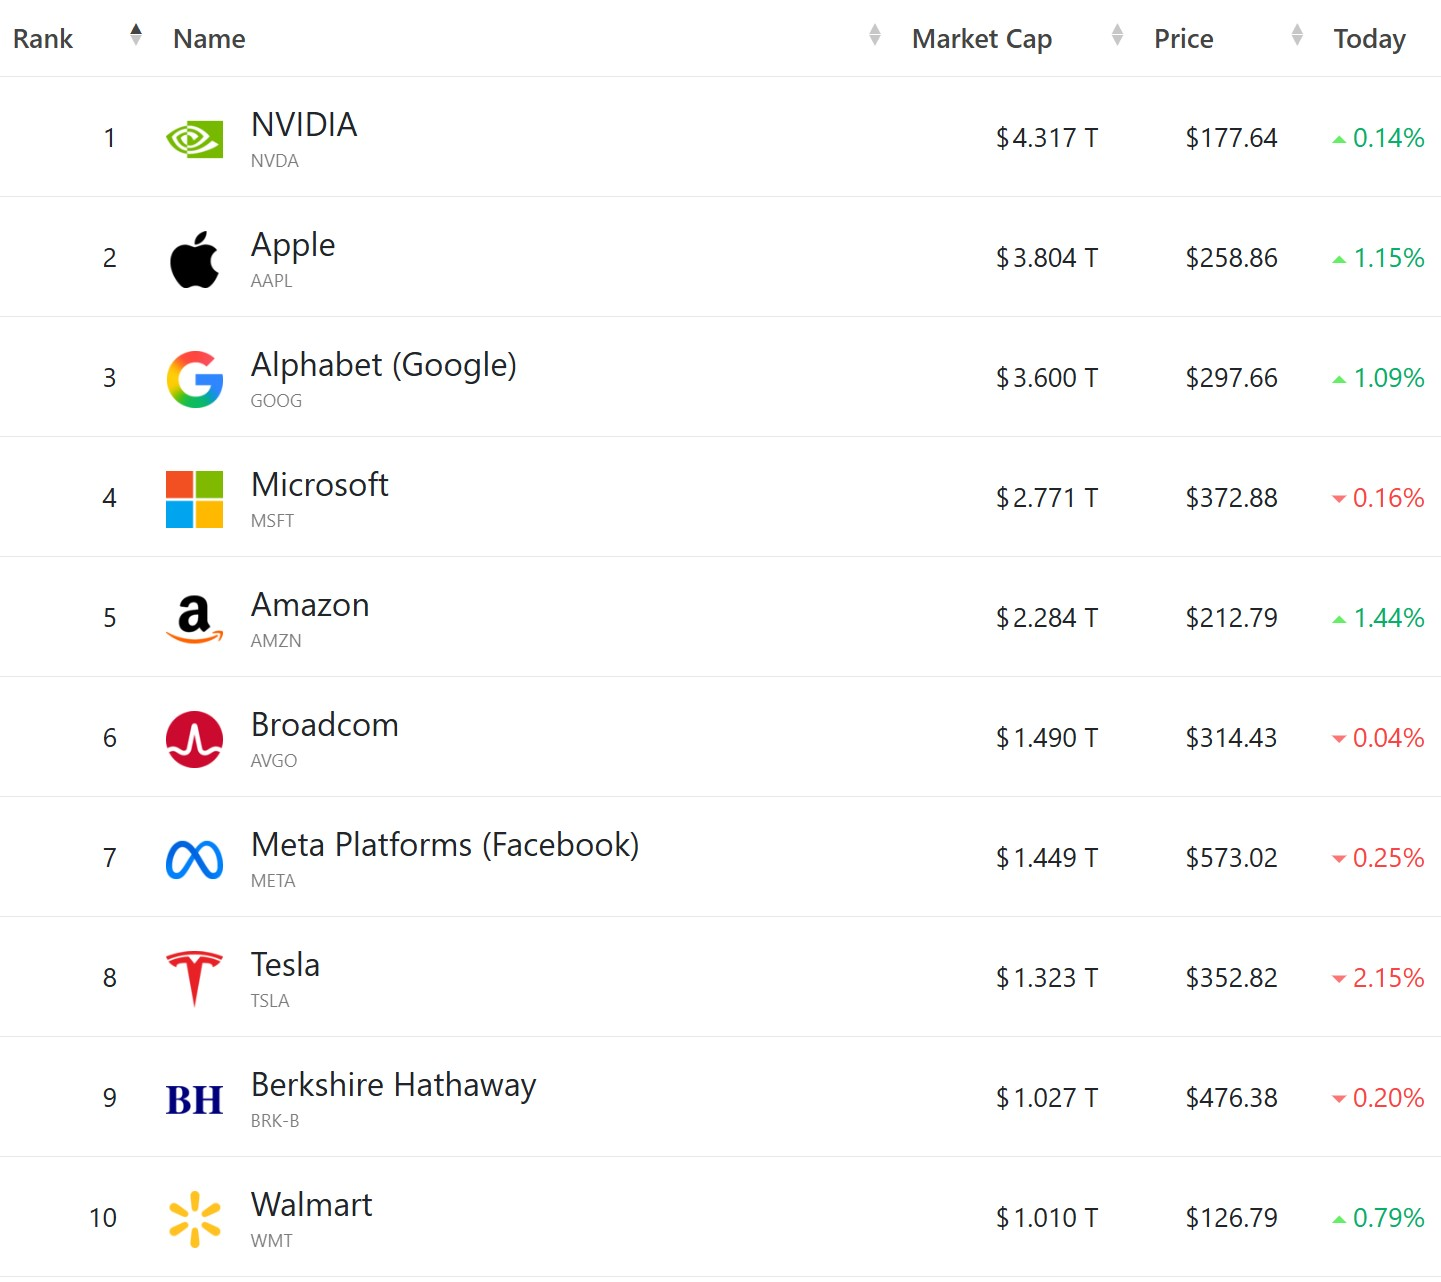
Task: Toggle sort arrows beside Name column
Action: (875, 35)
